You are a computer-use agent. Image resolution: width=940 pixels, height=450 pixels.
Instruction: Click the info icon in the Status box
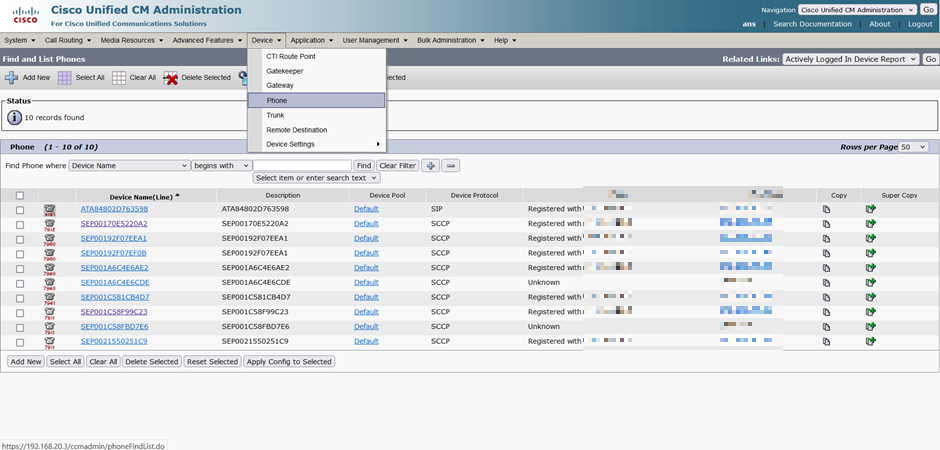[x=14, y=117]
